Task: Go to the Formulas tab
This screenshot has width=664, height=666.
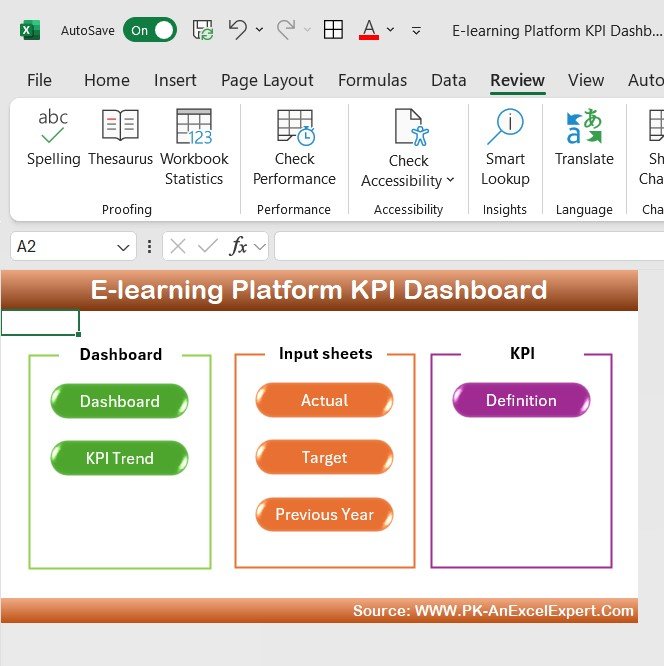Action: click(373, 80)
